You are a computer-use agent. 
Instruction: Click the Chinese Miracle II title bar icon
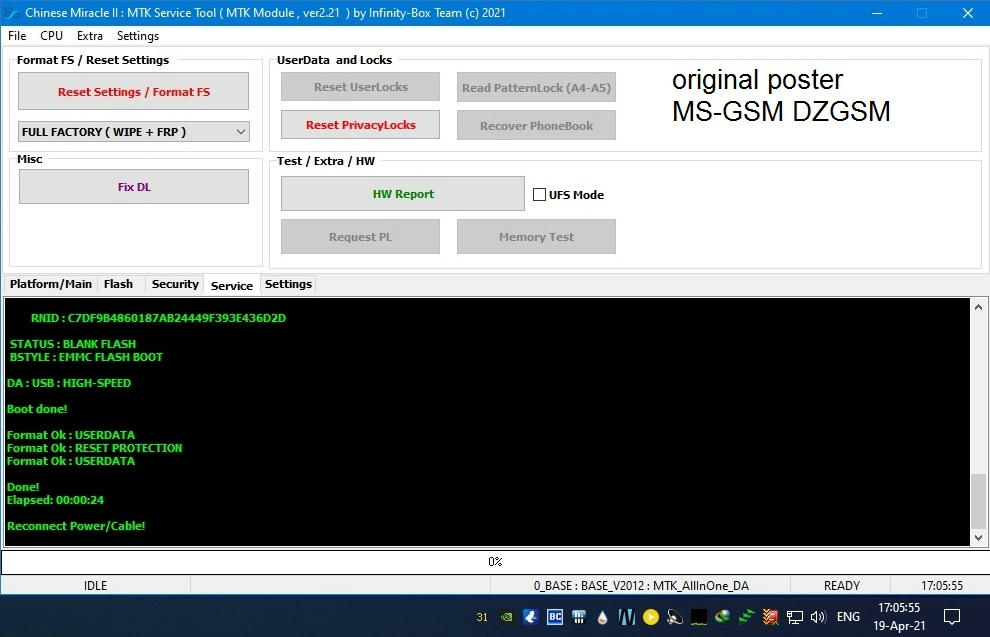[x=11, y=13]
